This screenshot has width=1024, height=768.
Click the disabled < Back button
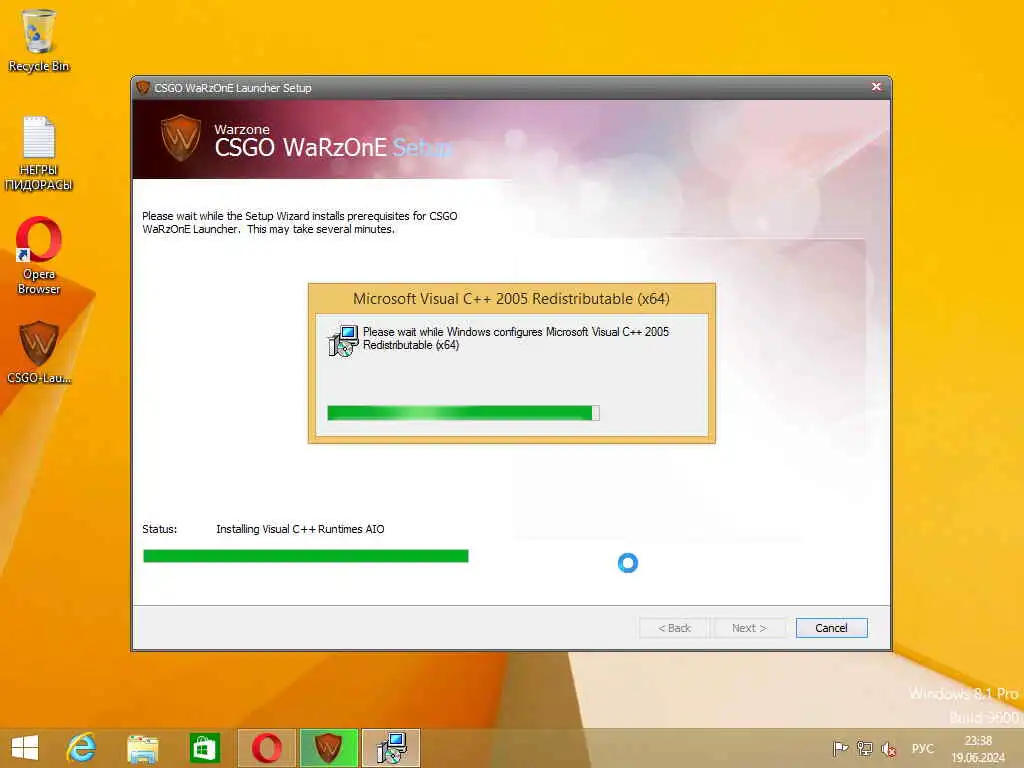(x=674, y=628)
